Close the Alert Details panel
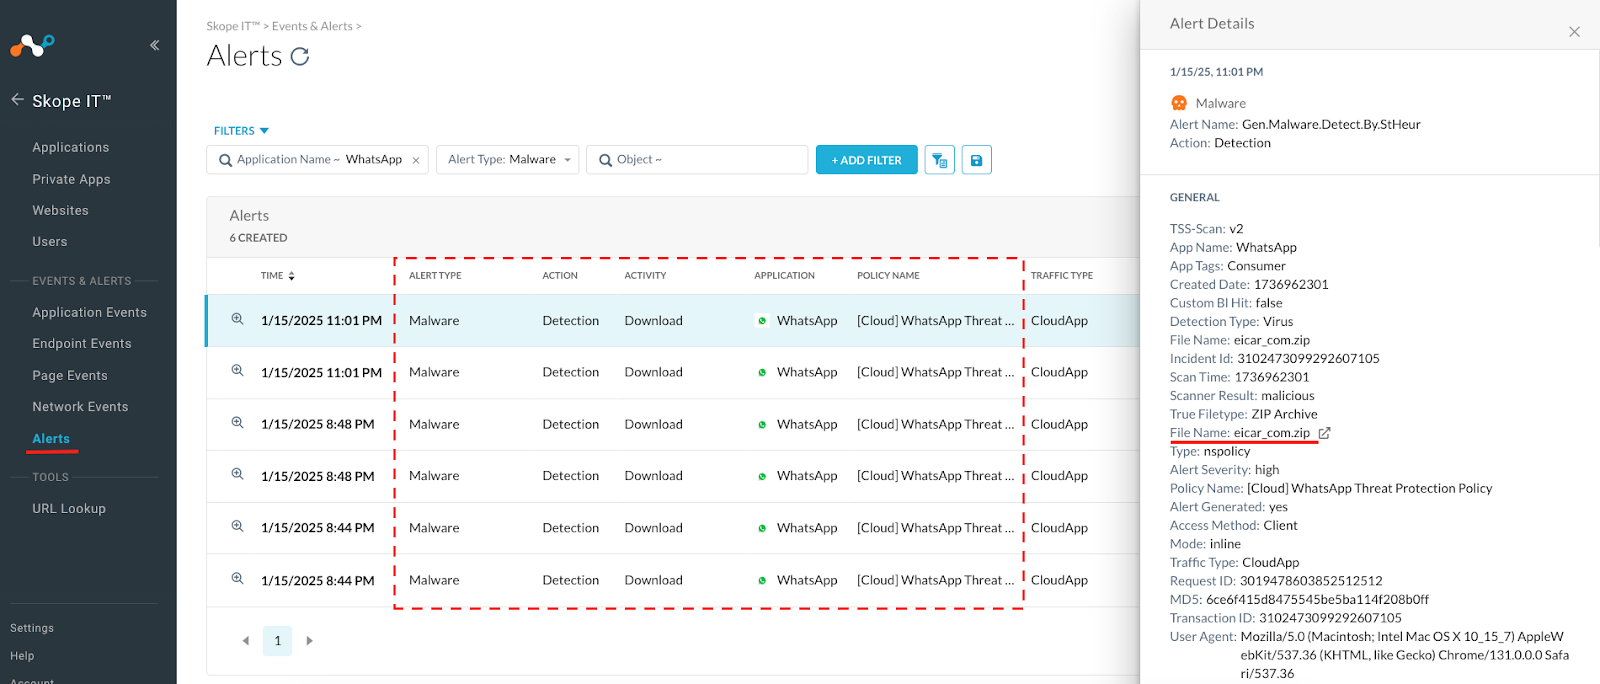This screenshot has width=1600, height=684. click(x=1574, y=32)
